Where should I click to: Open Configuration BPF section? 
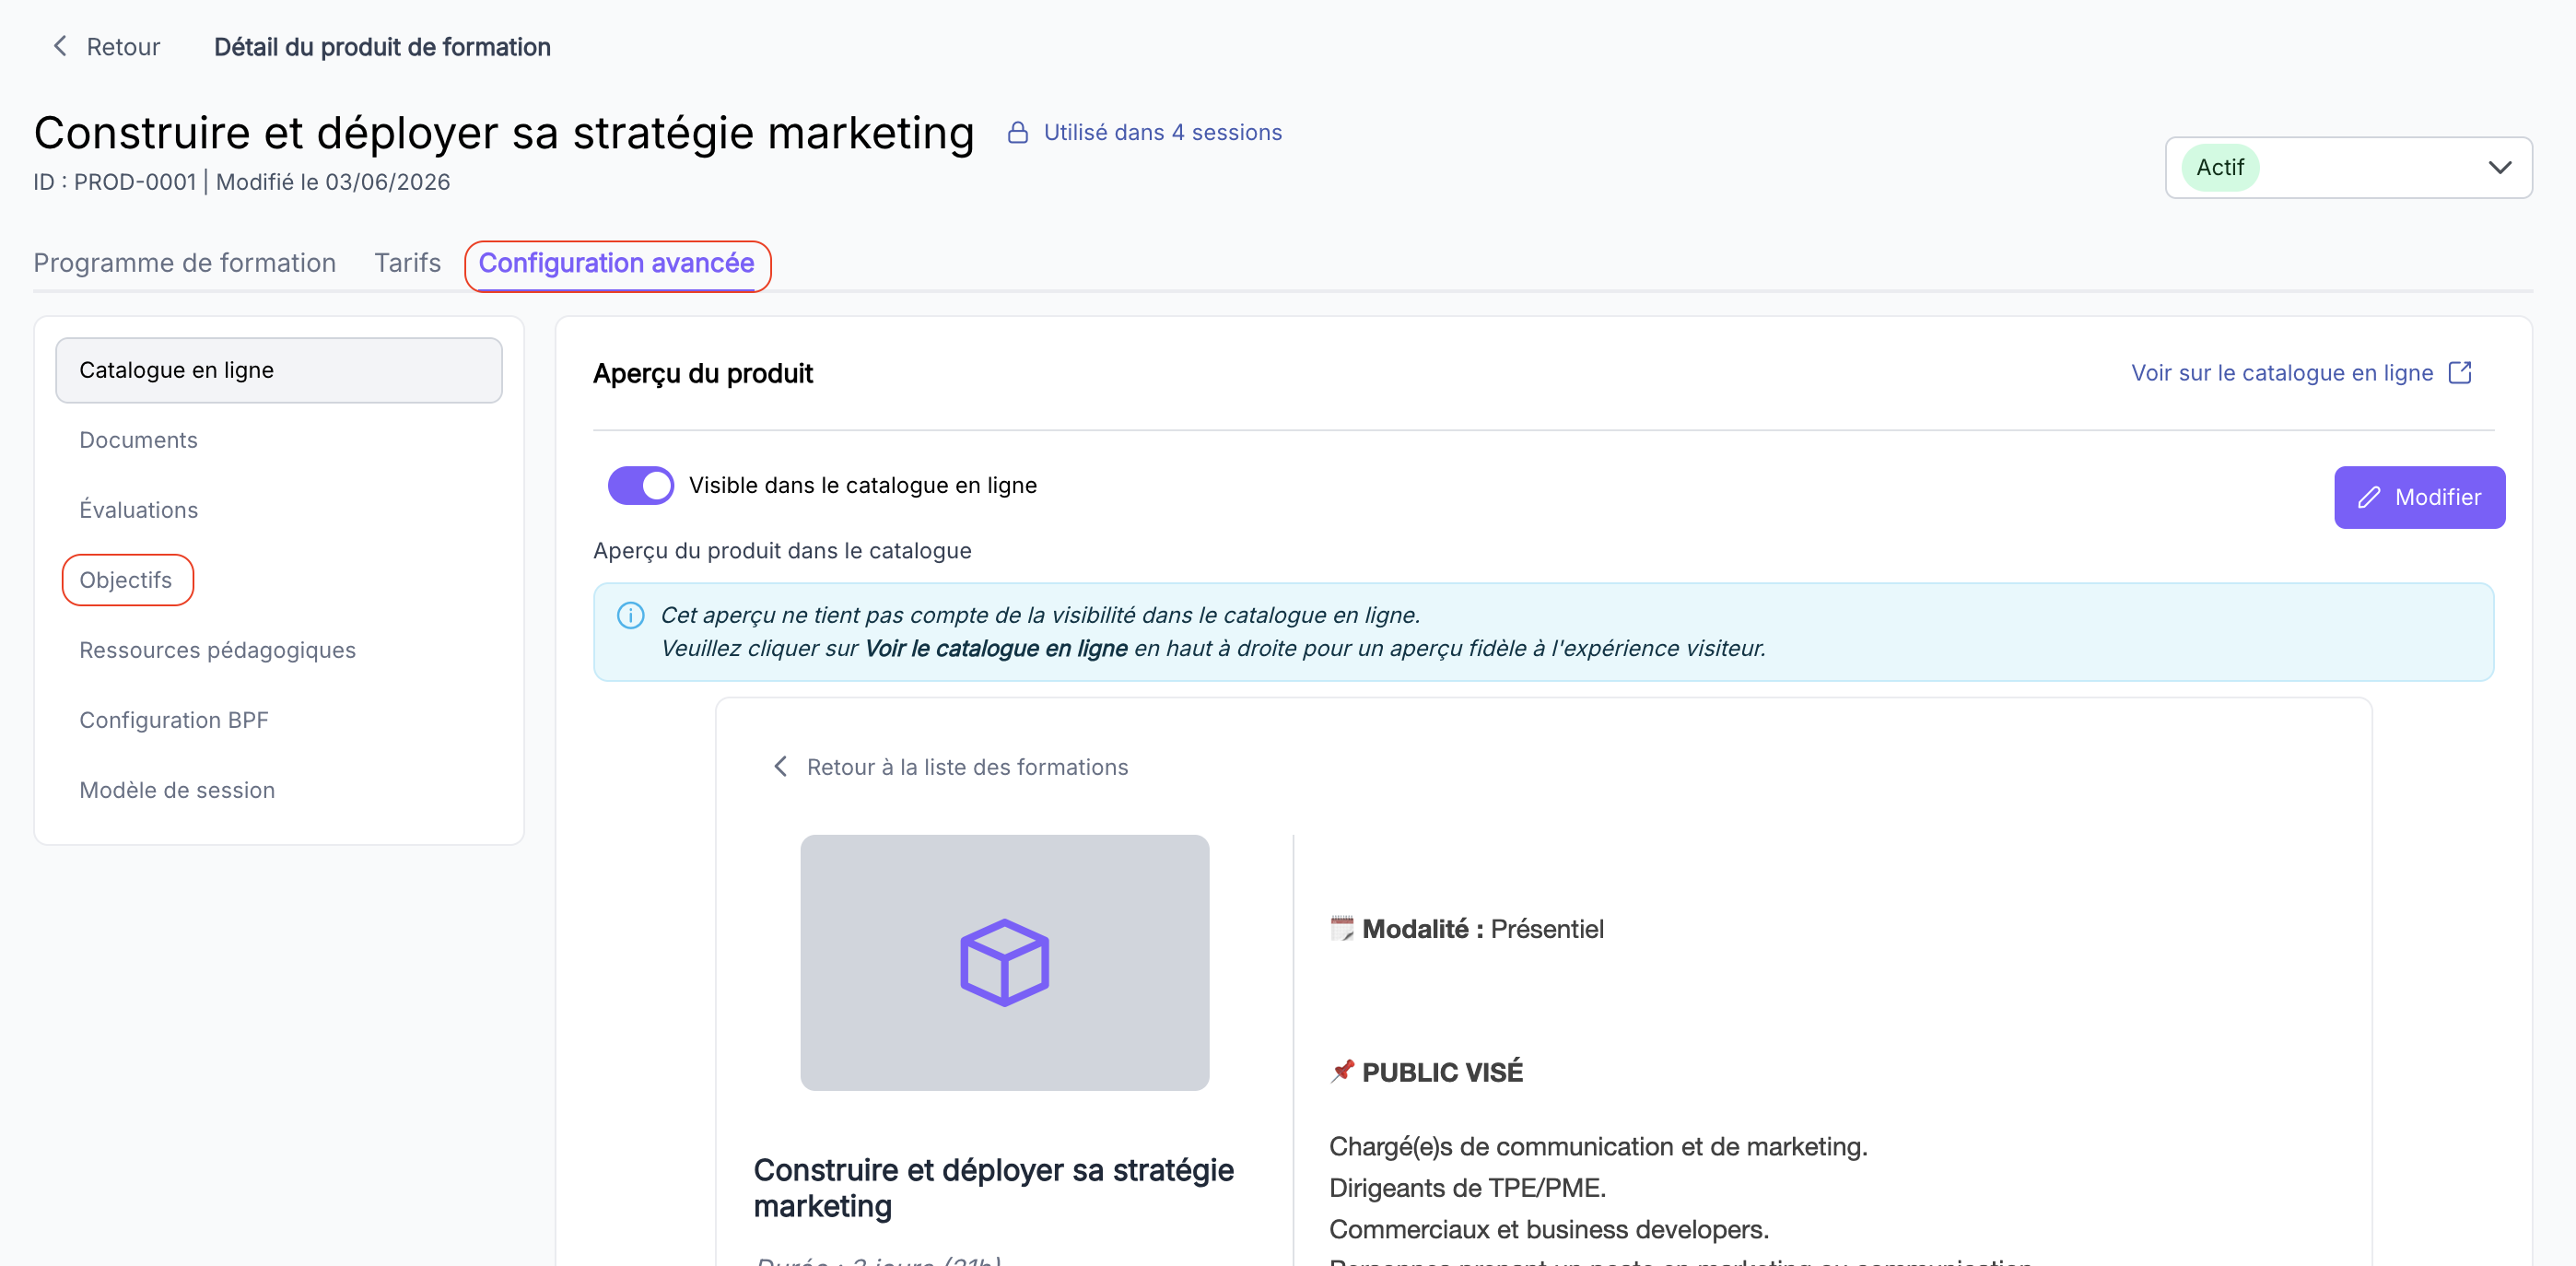pos(174,720)
